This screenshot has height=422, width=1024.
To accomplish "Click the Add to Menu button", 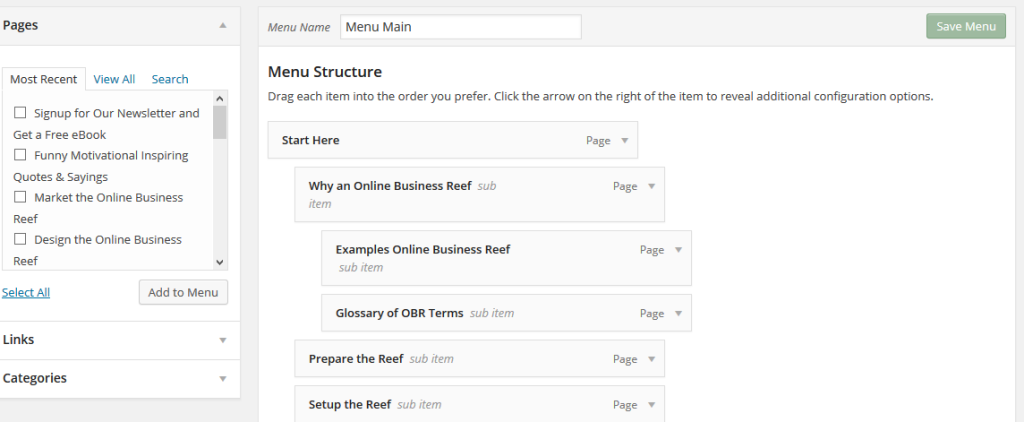I will (183, 292).
